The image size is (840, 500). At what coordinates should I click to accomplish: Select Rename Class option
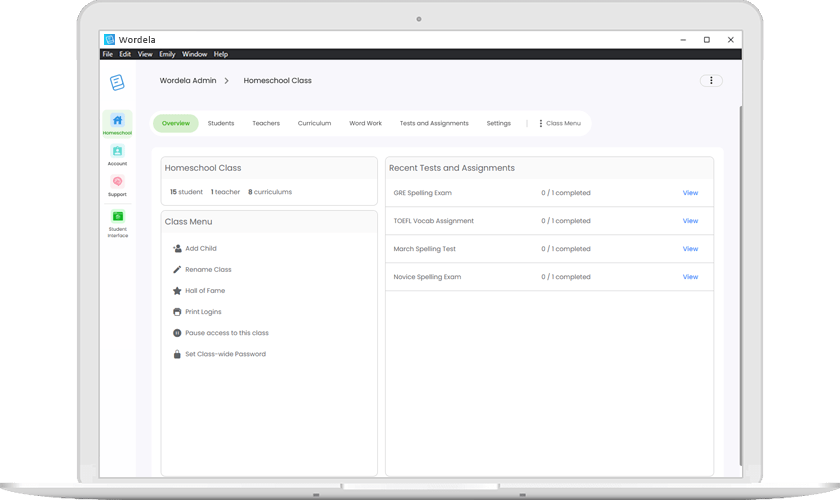(x=208, y=270)
